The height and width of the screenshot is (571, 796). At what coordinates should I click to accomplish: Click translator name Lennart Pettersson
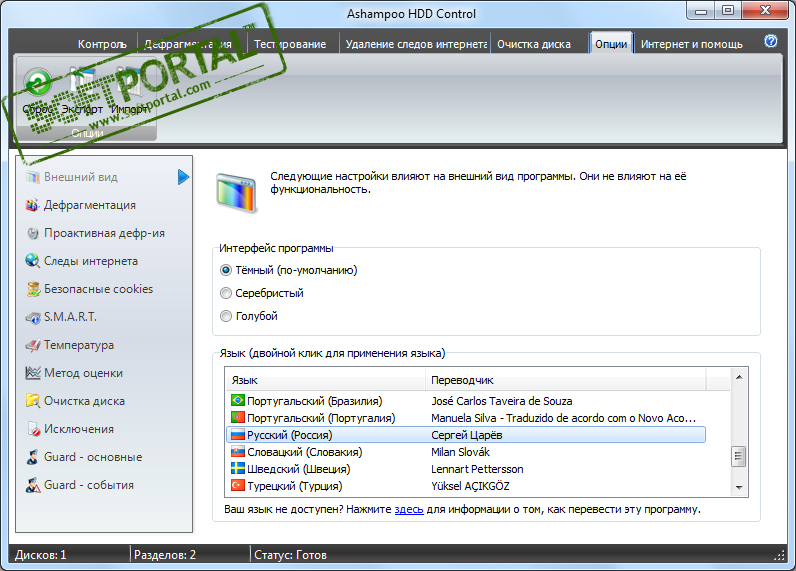coord(477,469)
